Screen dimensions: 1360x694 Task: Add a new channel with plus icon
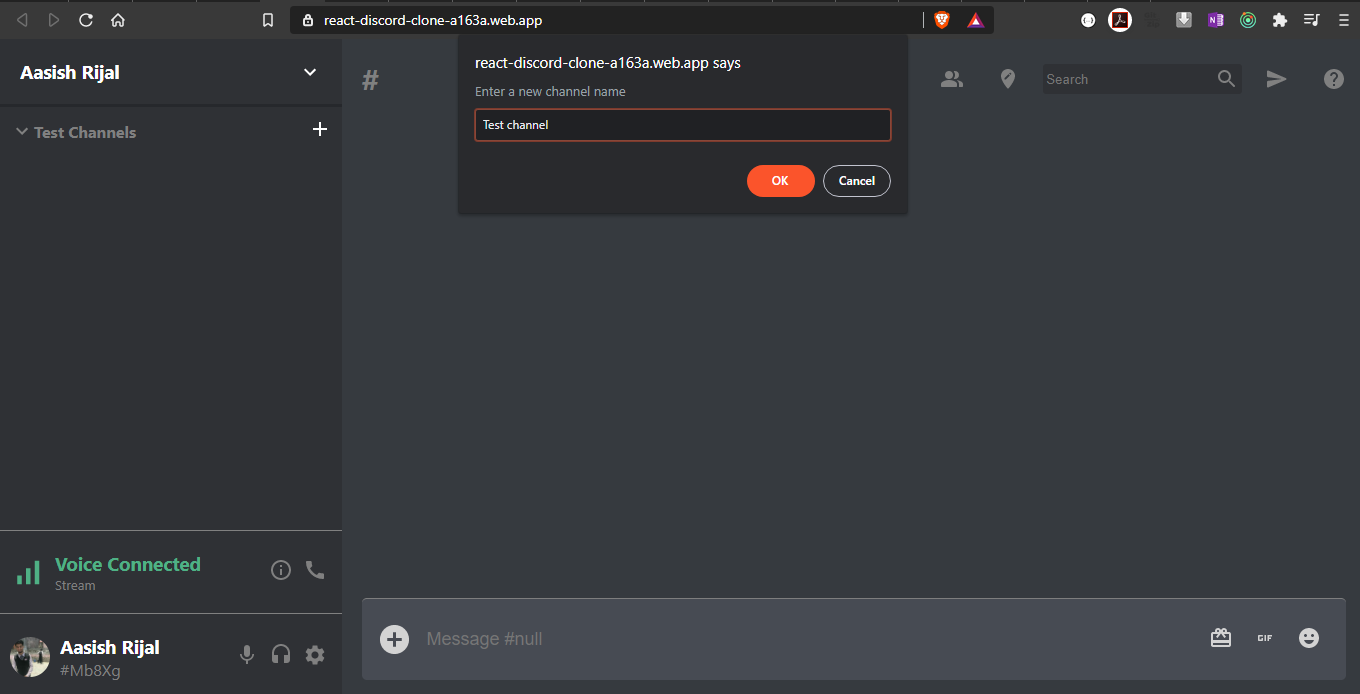point(320,129)
